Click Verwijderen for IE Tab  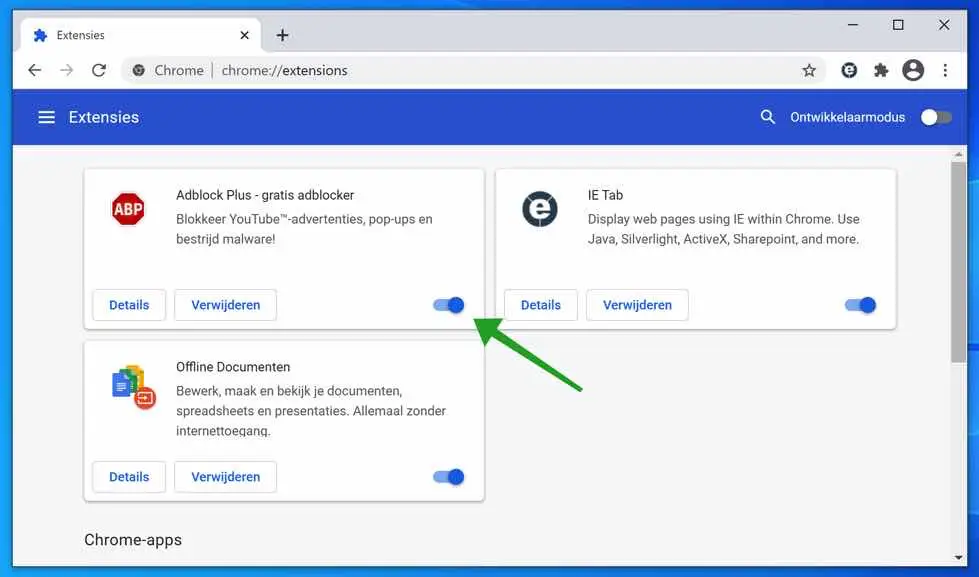(x=637, y=305)
